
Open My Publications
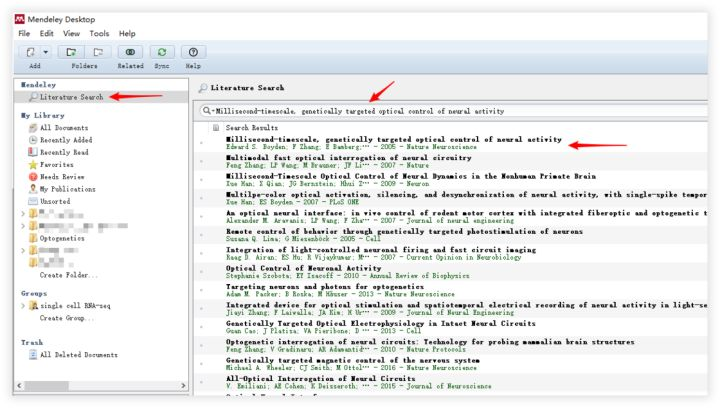click(68, 189)
